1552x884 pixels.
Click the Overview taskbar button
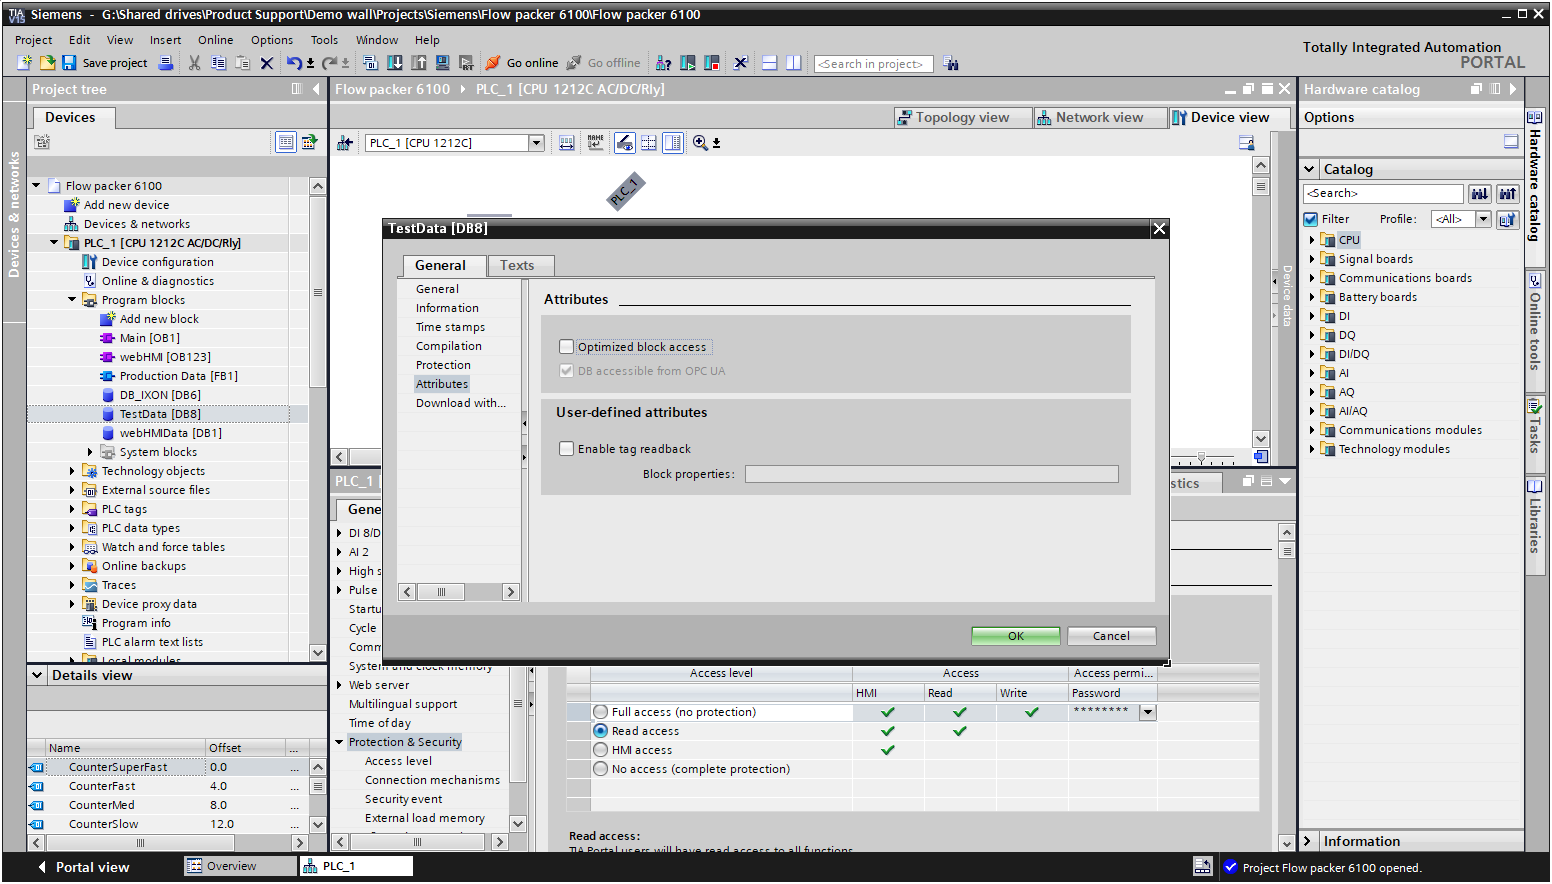240,866
